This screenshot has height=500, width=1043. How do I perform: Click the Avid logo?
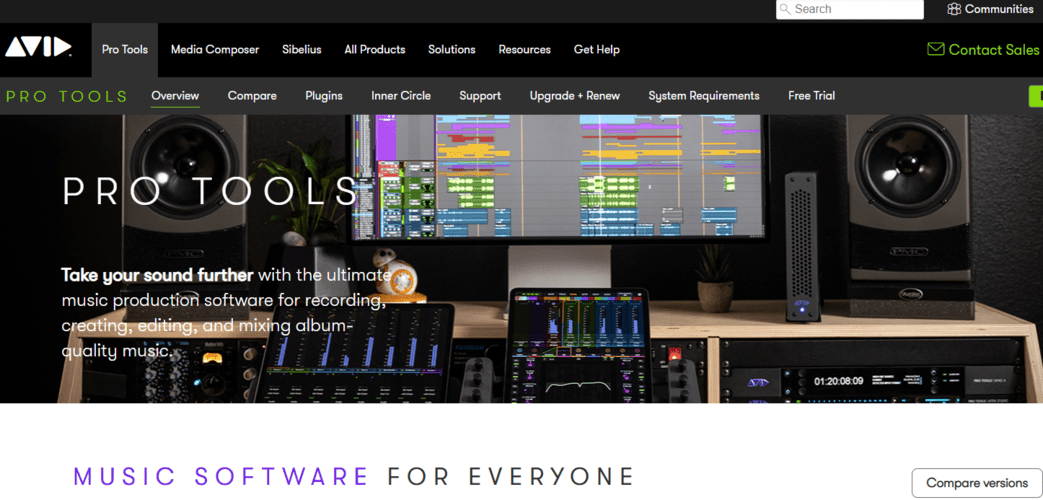[38, 47]
